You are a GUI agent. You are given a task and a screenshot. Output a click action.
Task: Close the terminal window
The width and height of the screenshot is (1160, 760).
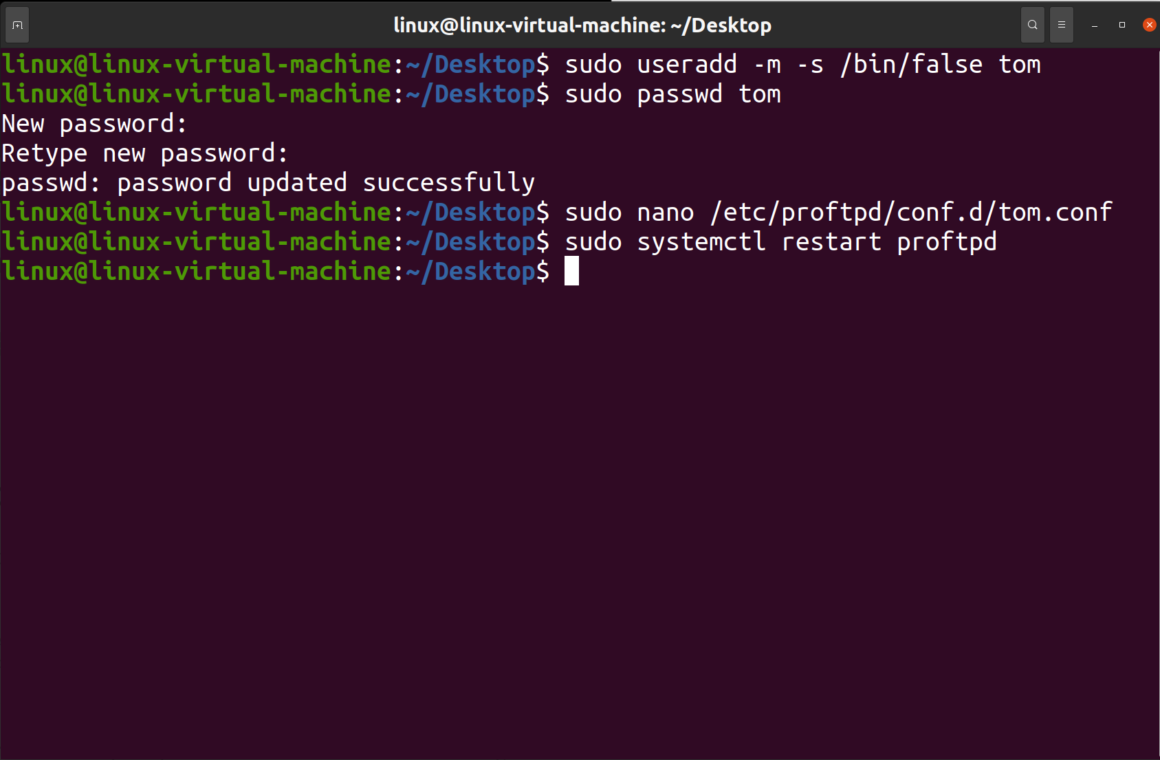(x=1149, y=25)
